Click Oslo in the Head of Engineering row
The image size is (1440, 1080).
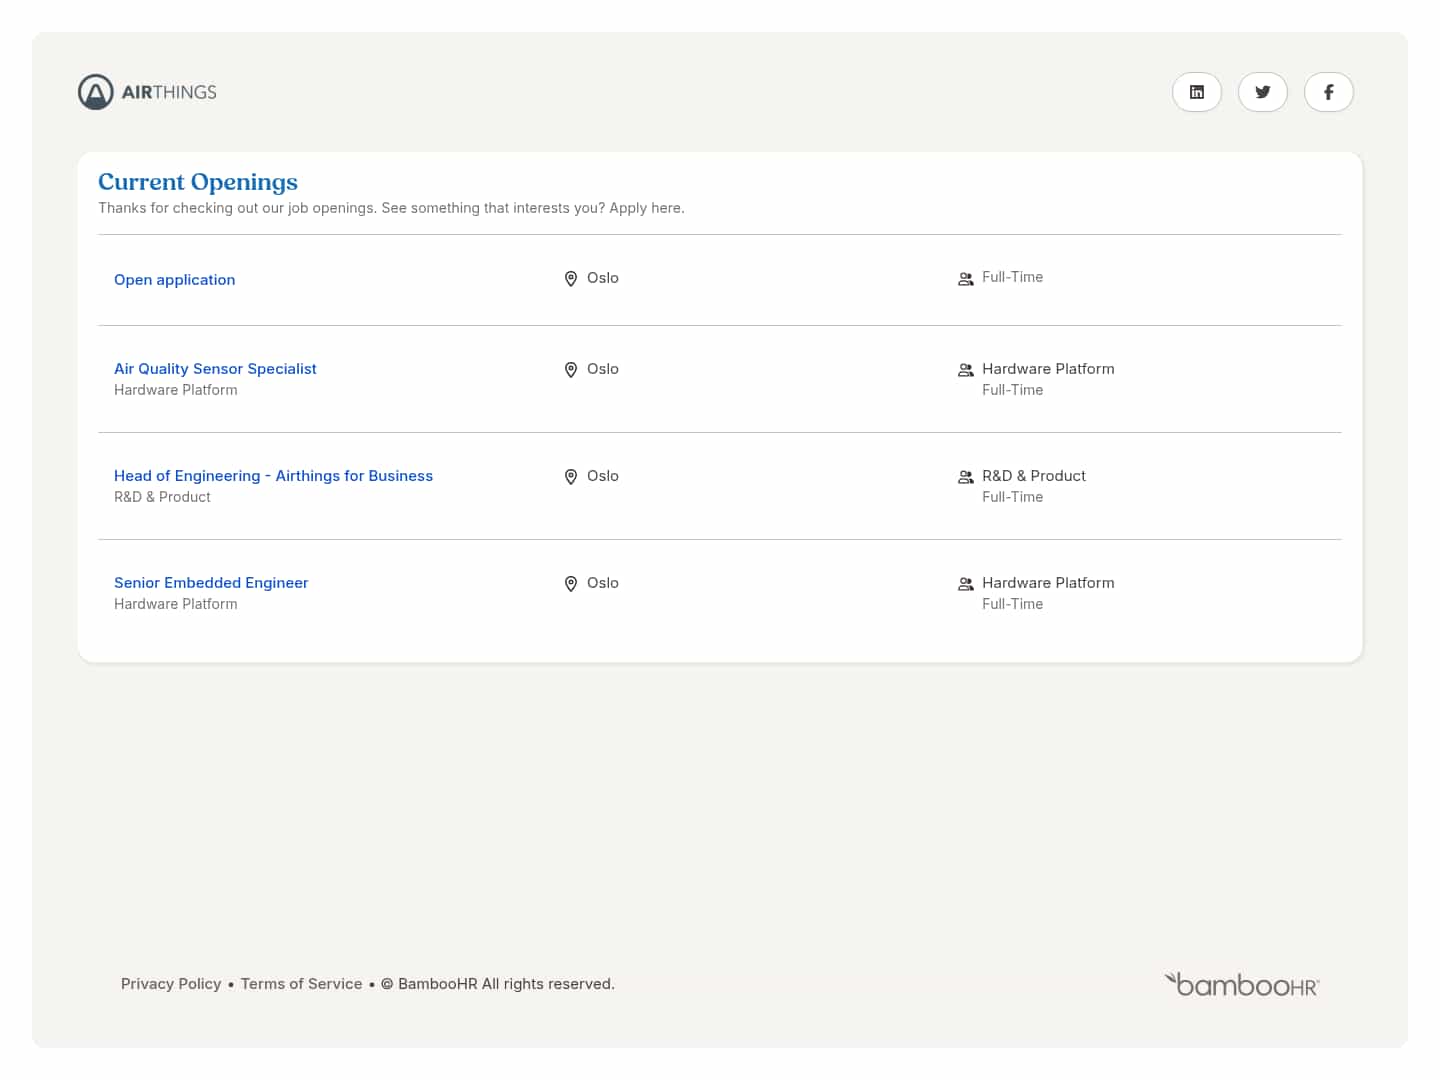click(603, 476)
